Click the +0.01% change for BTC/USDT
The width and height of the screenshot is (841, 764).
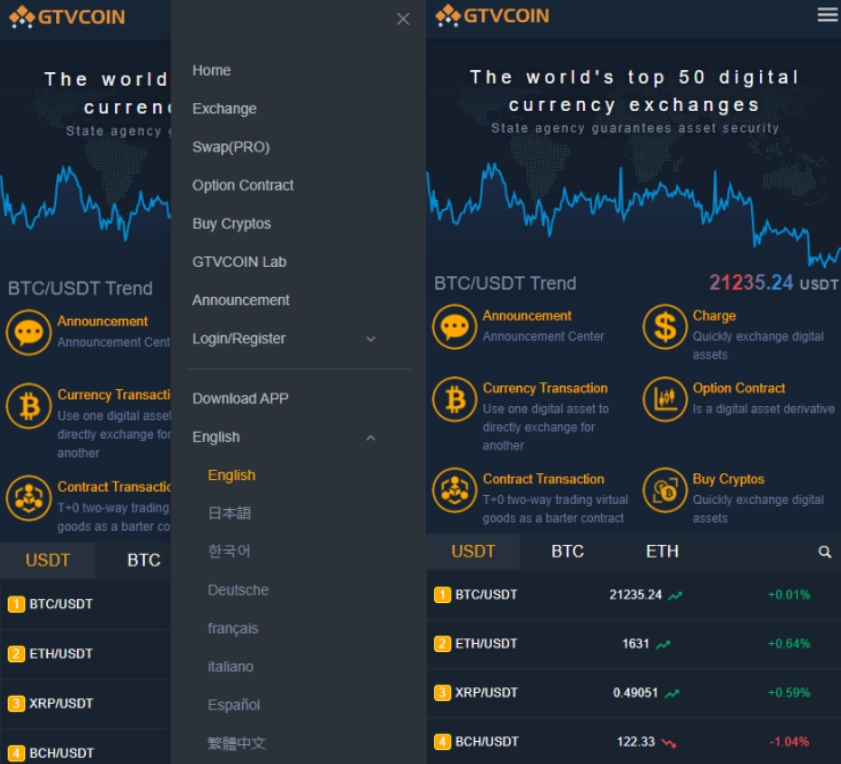pos(789,595)
